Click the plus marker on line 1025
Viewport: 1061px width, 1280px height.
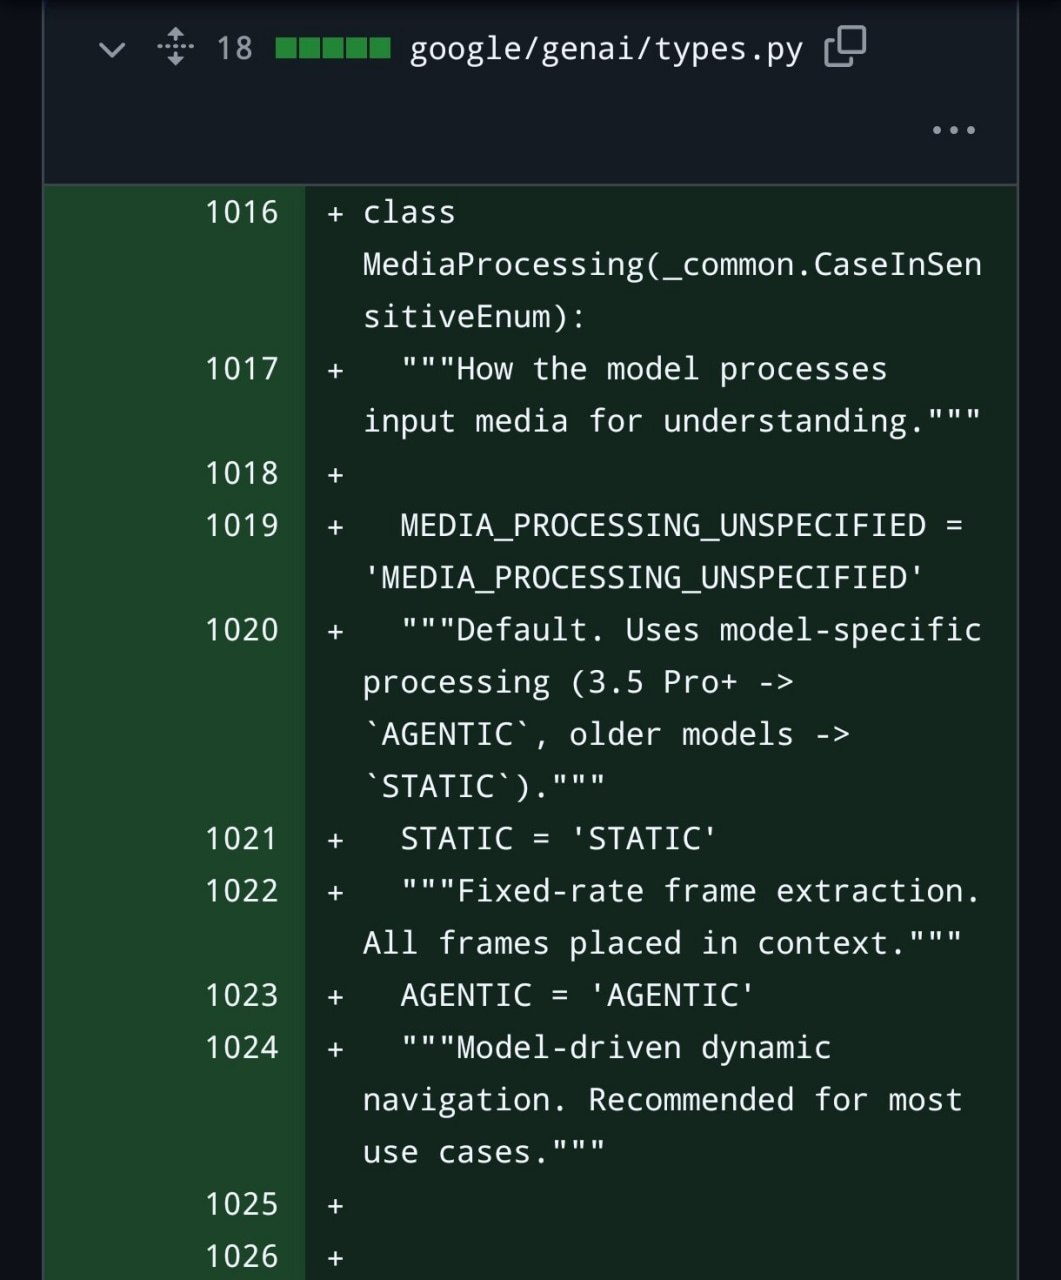pyautogui.click(x=336, y=1206)
